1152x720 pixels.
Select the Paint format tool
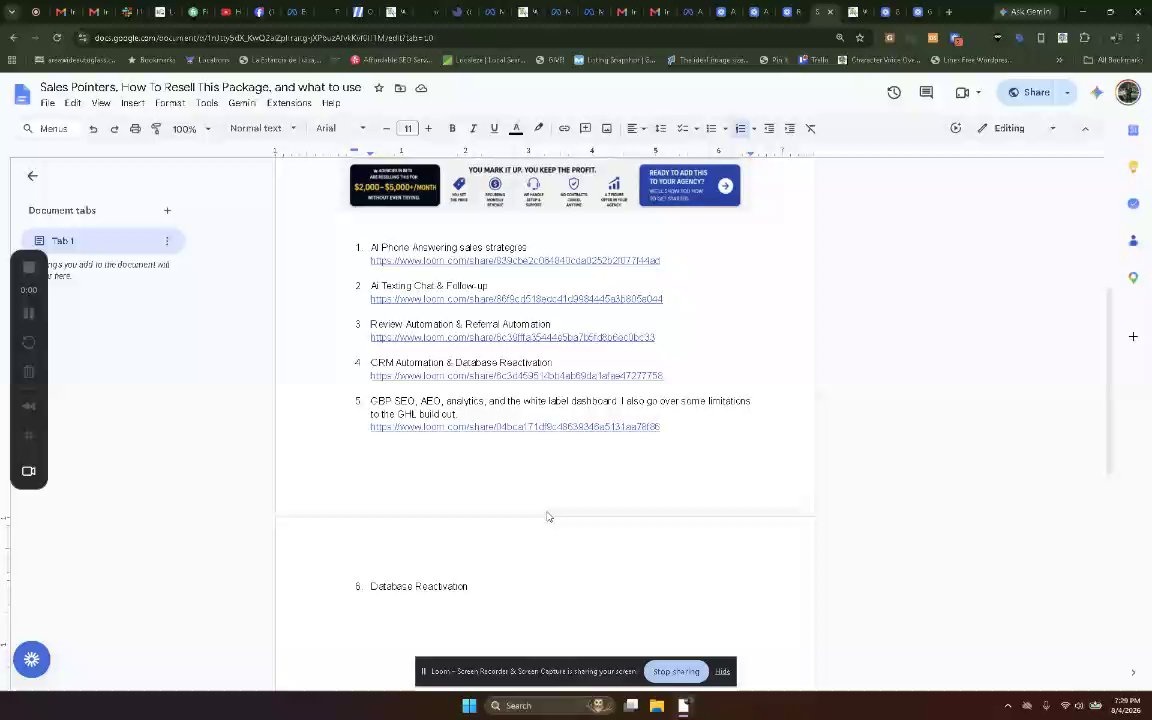click(156, 129)
